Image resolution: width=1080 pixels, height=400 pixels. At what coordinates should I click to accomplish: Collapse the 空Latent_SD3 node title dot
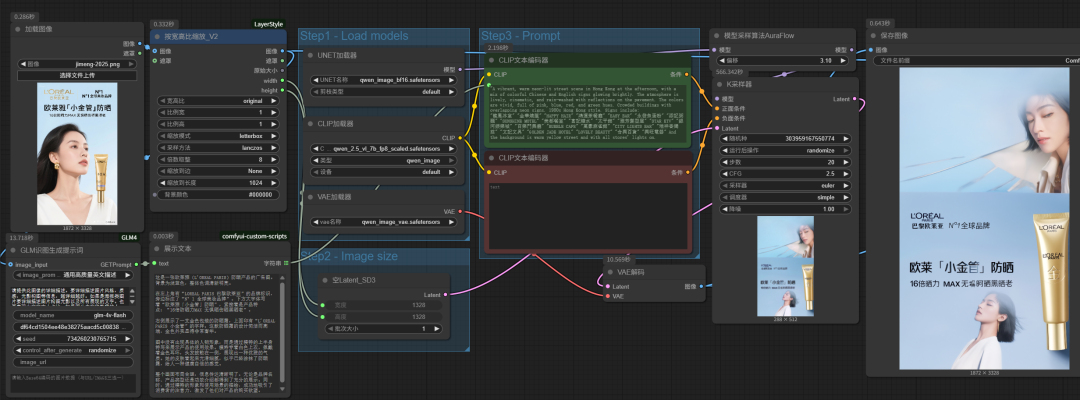tap(326, 280)
